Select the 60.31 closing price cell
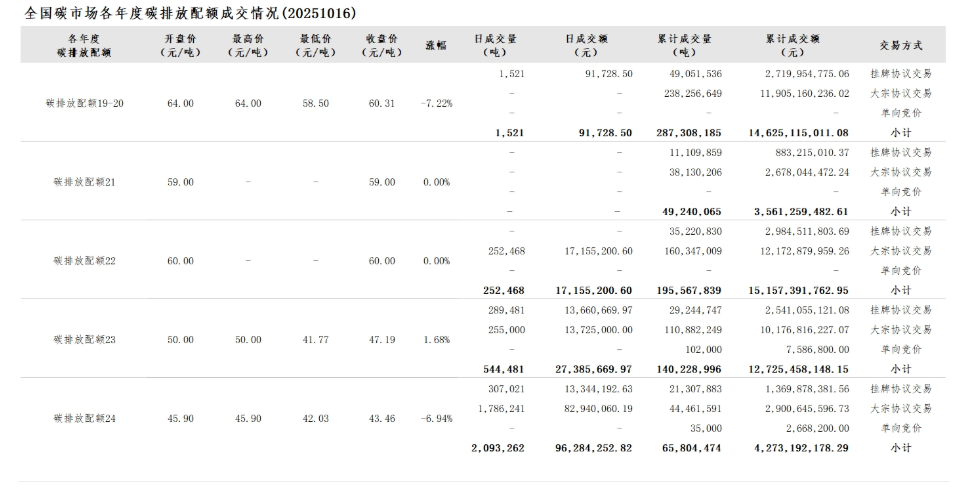 [382, 103]
